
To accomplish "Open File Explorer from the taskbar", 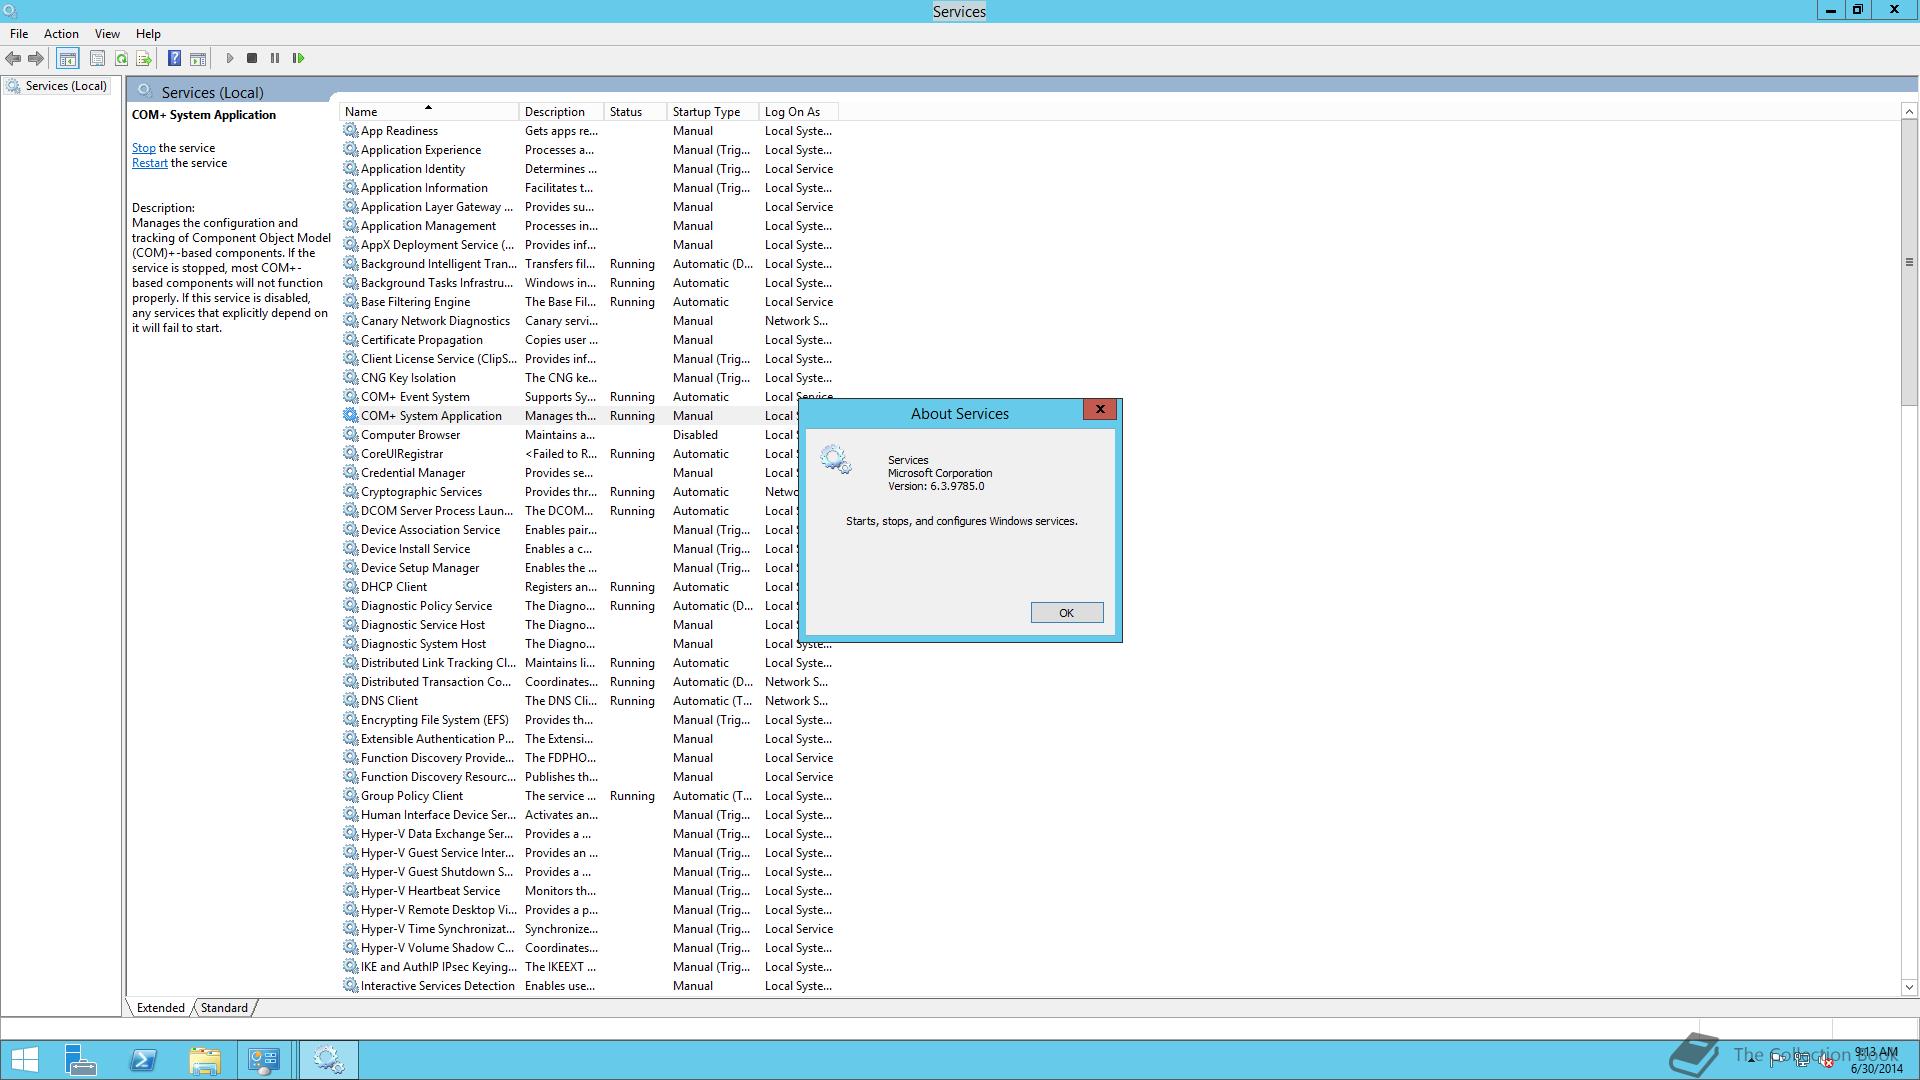I will pyautogui.click(x=204, y=1060).
